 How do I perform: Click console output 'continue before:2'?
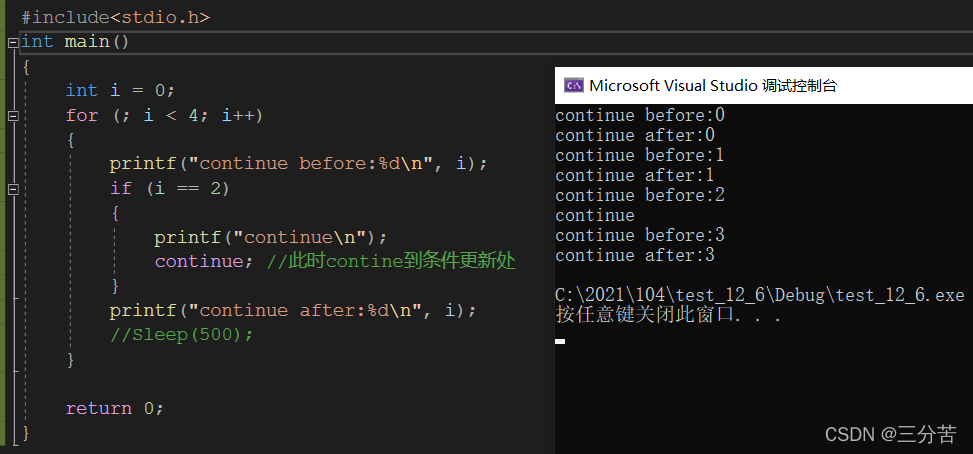(x=640, y=195)
